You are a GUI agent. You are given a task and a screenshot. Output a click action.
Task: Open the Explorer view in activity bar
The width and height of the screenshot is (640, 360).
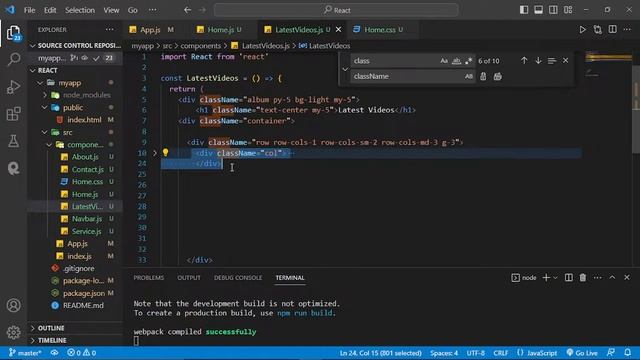pyautogui.click(x=13, y=33)
